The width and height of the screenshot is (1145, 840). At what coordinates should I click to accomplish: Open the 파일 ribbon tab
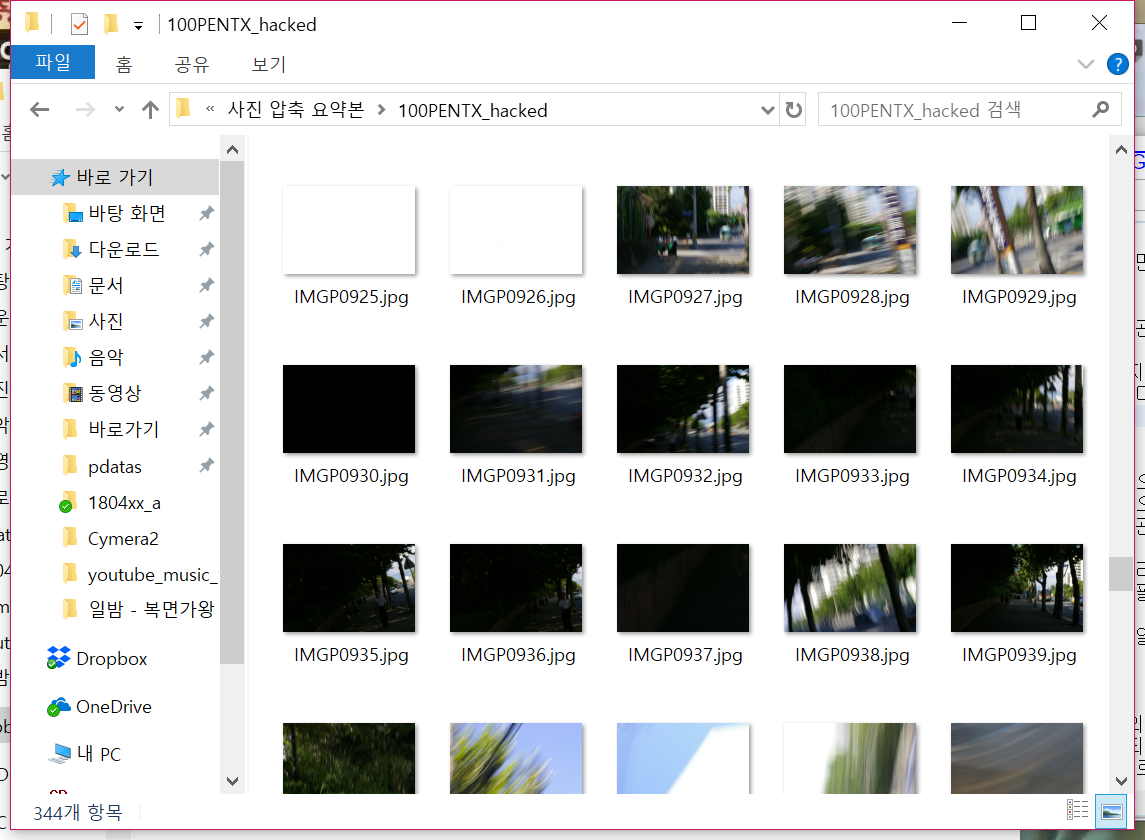click(x=53, y=62)
